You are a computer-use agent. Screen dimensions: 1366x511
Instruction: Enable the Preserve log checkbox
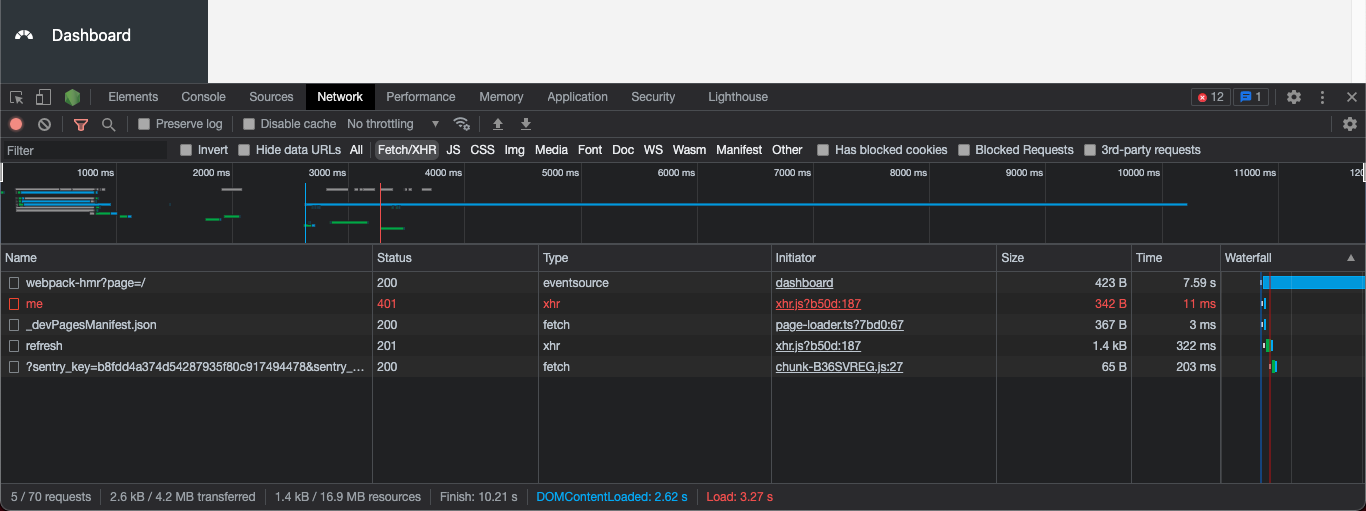click(144, 124)
